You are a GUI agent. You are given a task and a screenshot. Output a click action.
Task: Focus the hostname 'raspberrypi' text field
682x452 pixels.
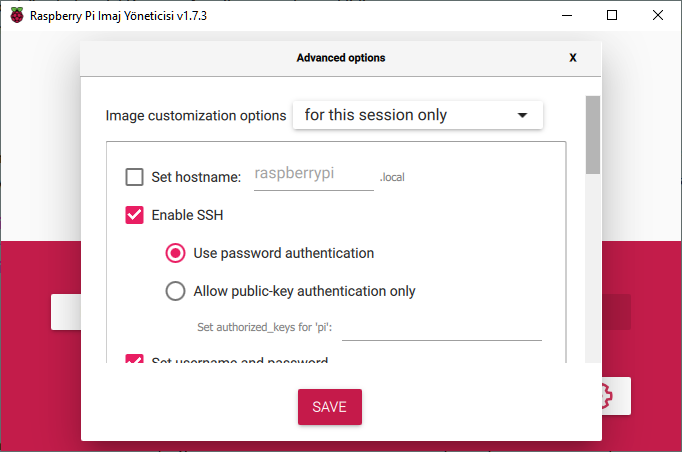pos(313,174)
